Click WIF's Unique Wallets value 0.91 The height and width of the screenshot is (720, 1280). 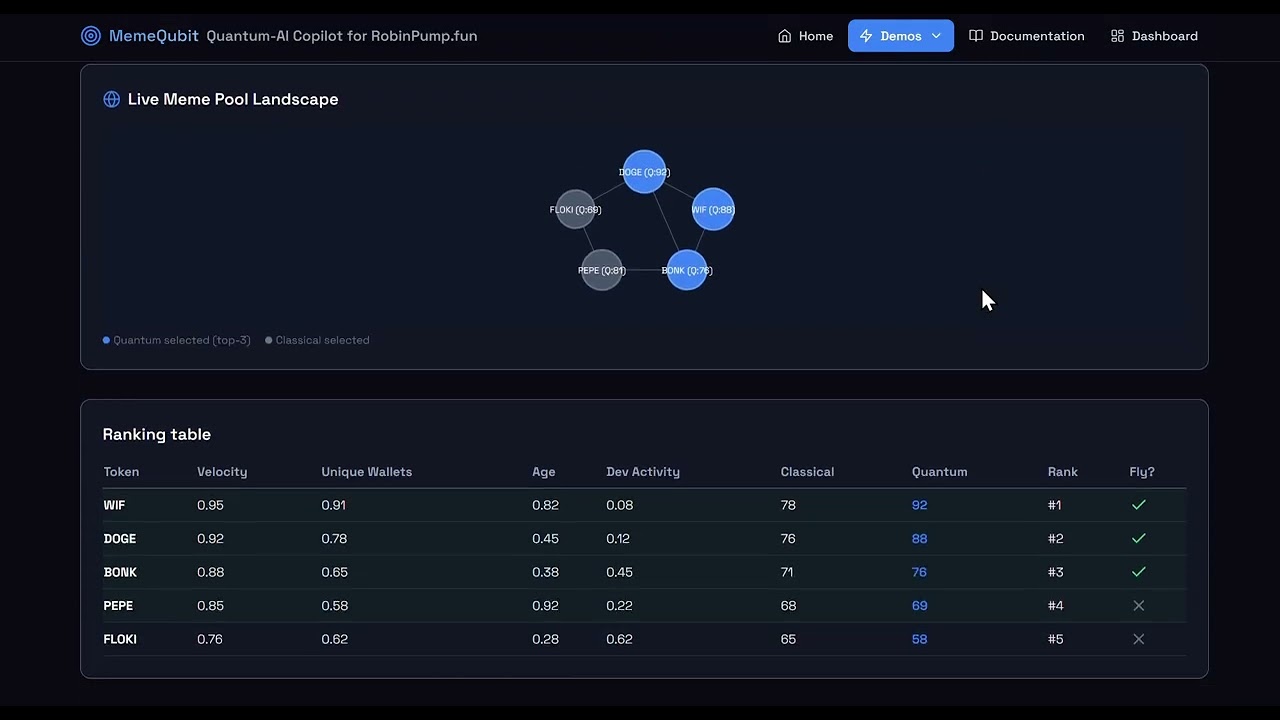pyautogui.click(x=334, y=505)
